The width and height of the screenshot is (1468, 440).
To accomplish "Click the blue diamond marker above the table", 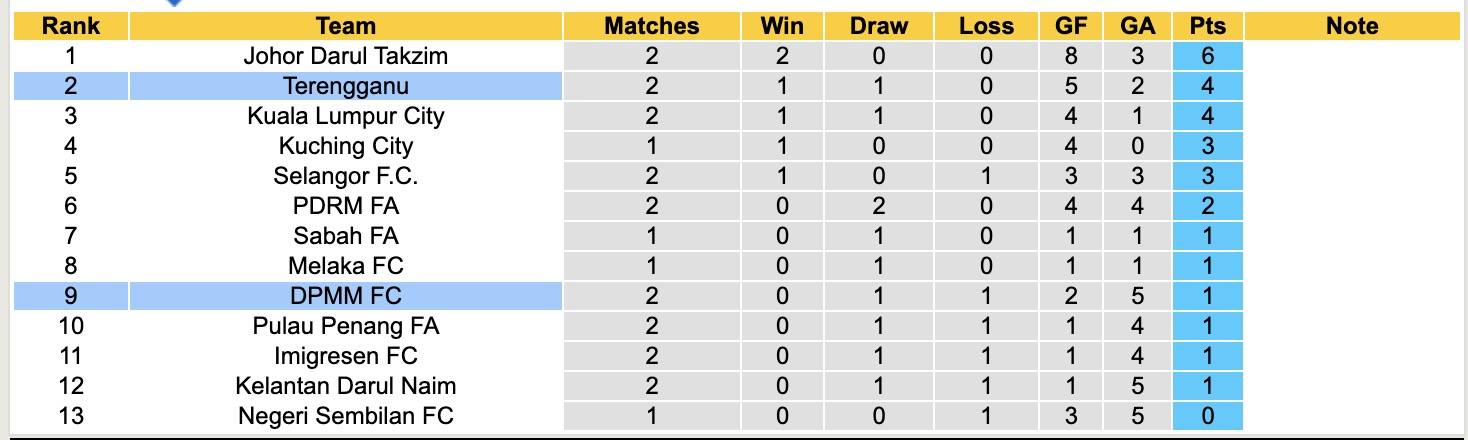I will click(x=174, y=3).
